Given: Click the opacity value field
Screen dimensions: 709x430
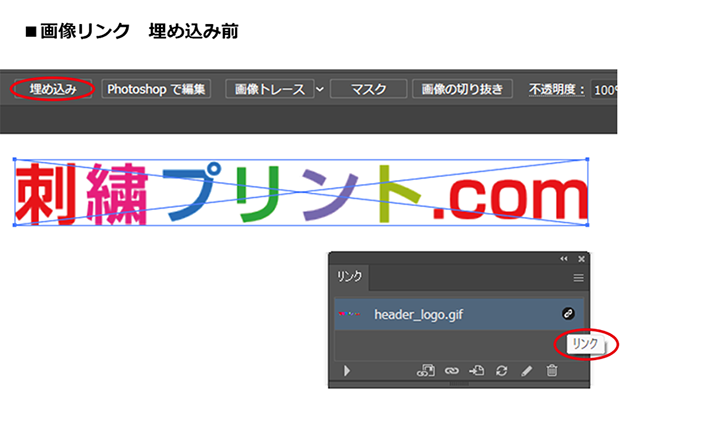Looking at the screenshot, I should point(604,90).
